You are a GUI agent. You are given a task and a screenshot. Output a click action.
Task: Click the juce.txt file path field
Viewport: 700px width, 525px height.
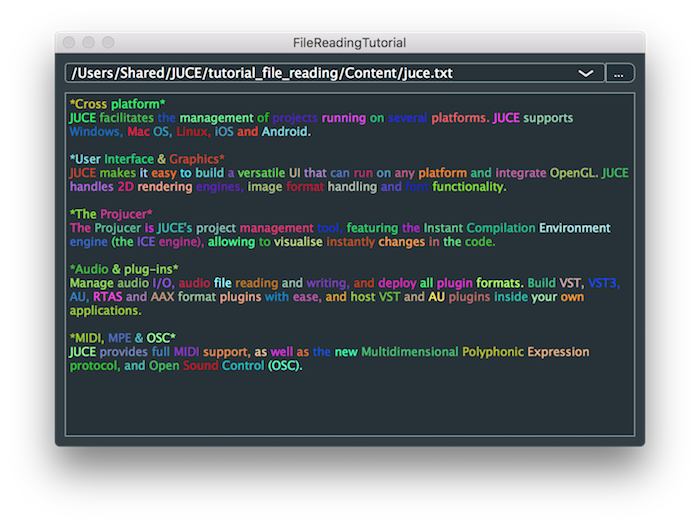(x=300, y=74)
